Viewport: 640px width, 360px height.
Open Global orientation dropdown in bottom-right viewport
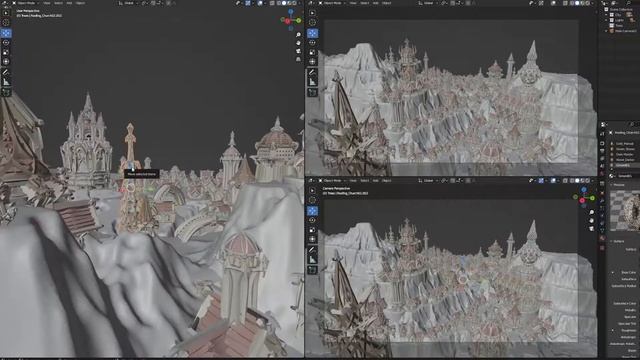point(428,180)
